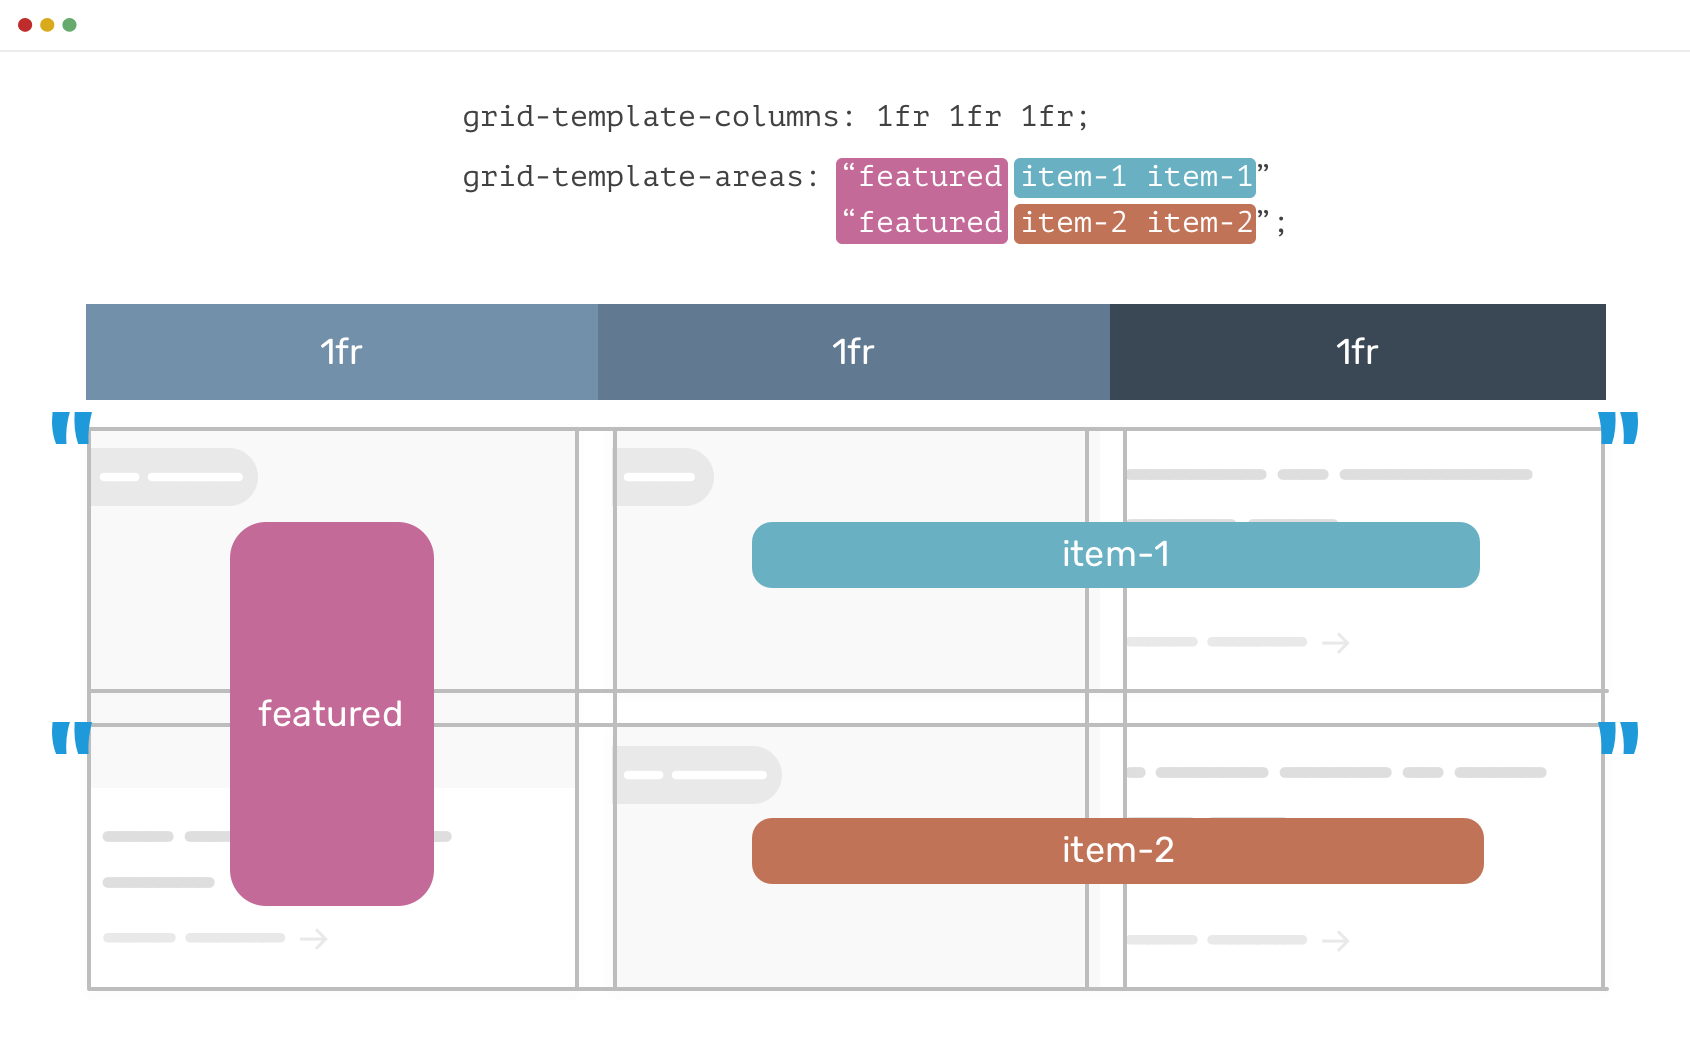Select the arrow icon in the bottom-left card

point(315,939)
